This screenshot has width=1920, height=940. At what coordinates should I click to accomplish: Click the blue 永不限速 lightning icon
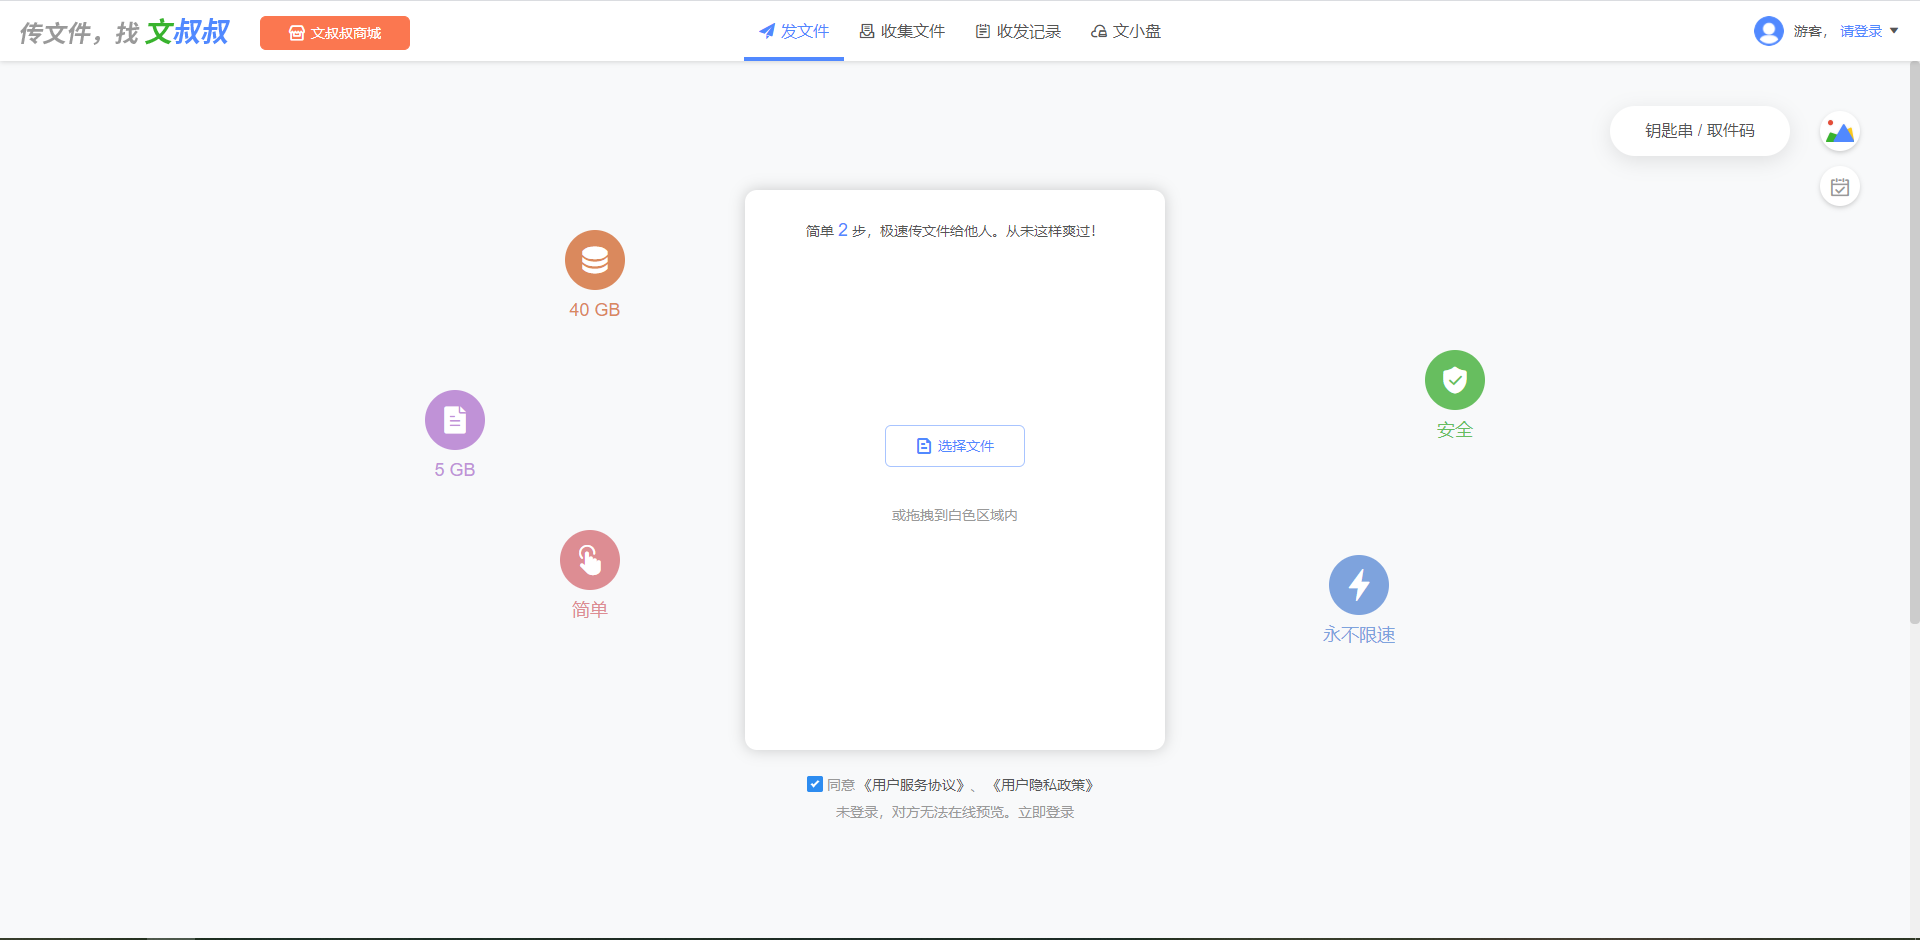pyautogui.click(x=1359, y=585)
